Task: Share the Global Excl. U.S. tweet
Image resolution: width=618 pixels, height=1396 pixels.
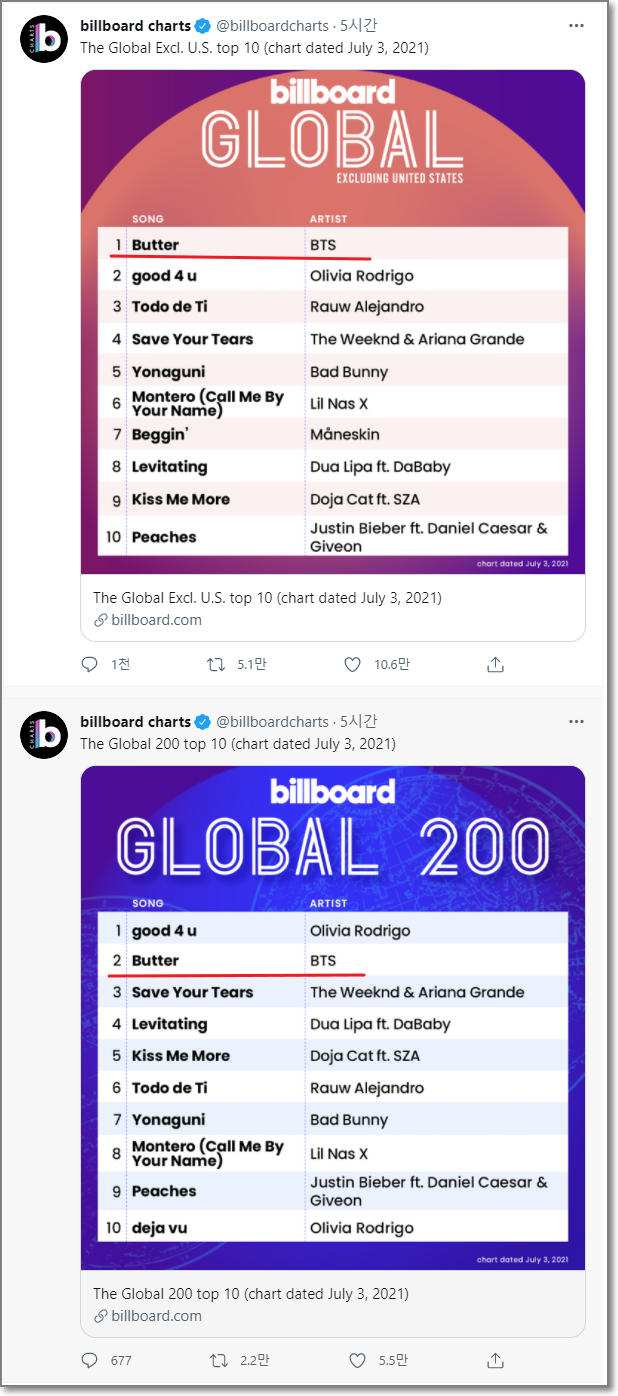Action: point(495,664)
